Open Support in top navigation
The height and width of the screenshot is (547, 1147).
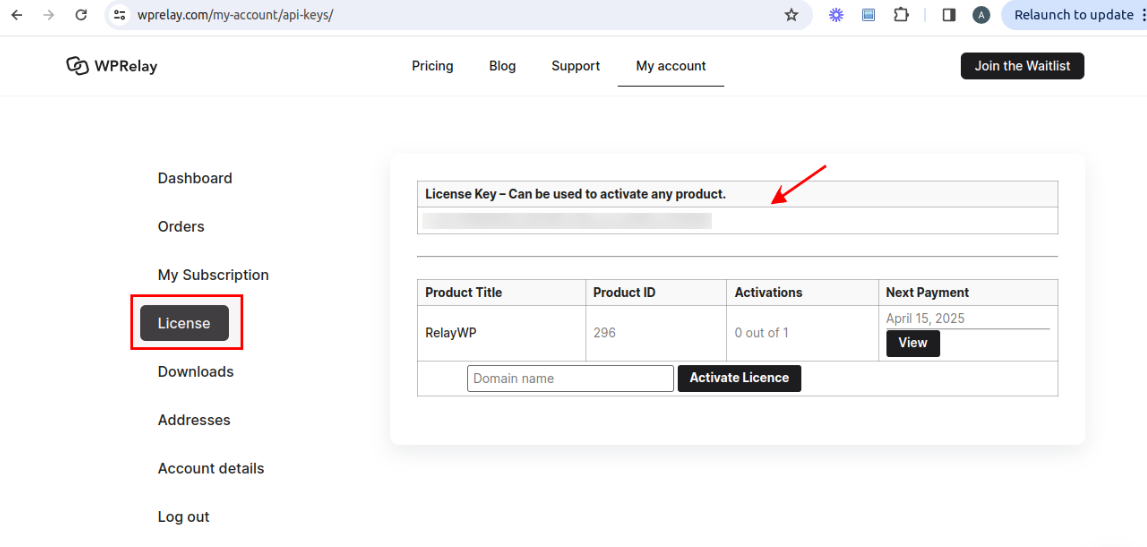coord(575,66)
